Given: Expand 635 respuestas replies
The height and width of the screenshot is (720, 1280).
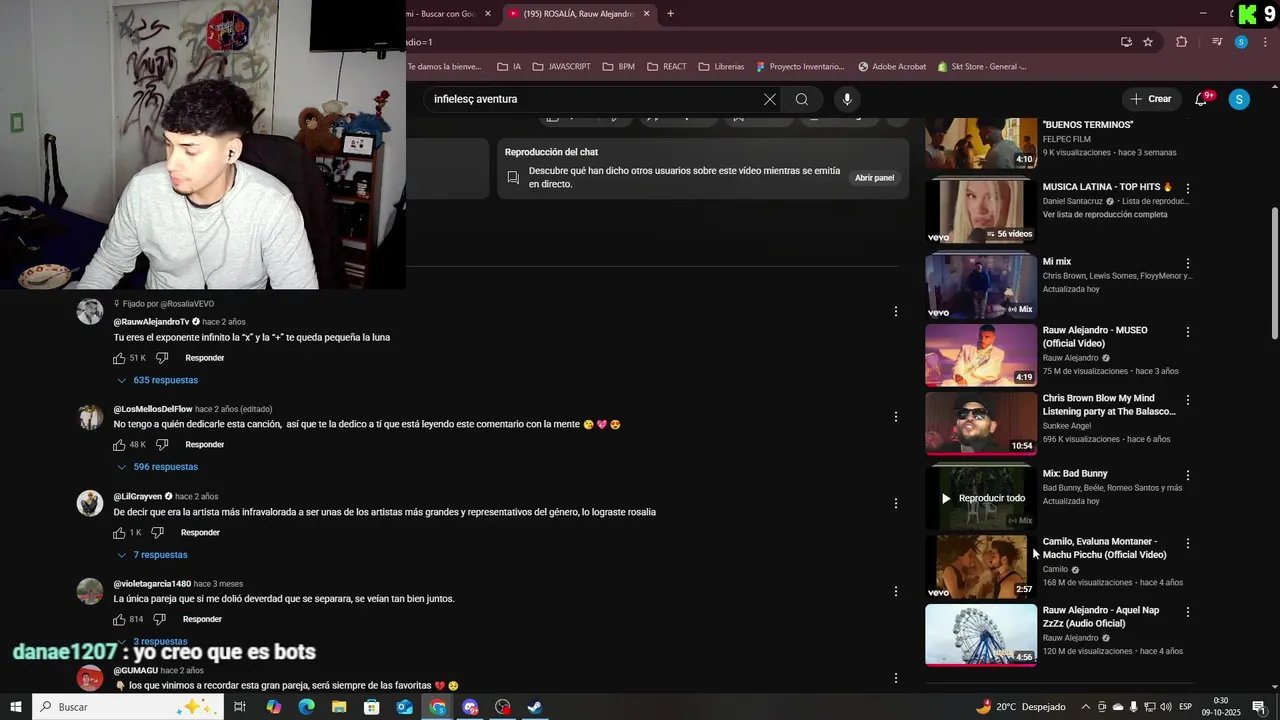Looking at the screenshot, I should click(x=158, y=380).
